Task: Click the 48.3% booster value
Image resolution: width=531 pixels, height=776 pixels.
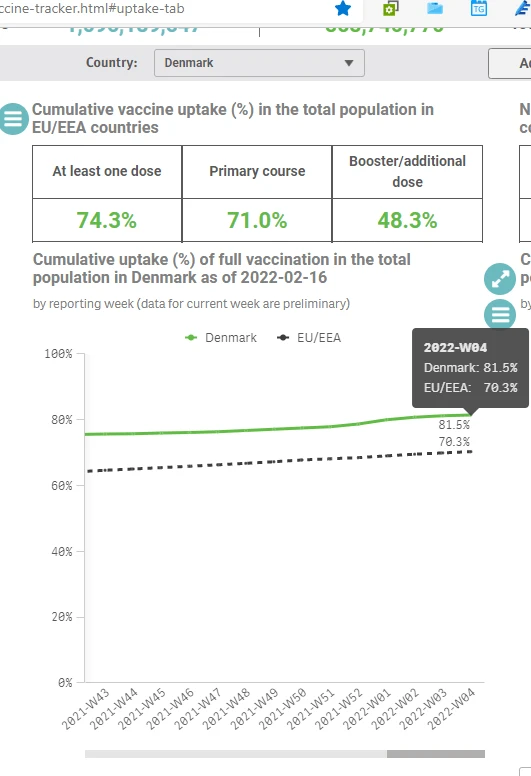Action: coord(407,220)
